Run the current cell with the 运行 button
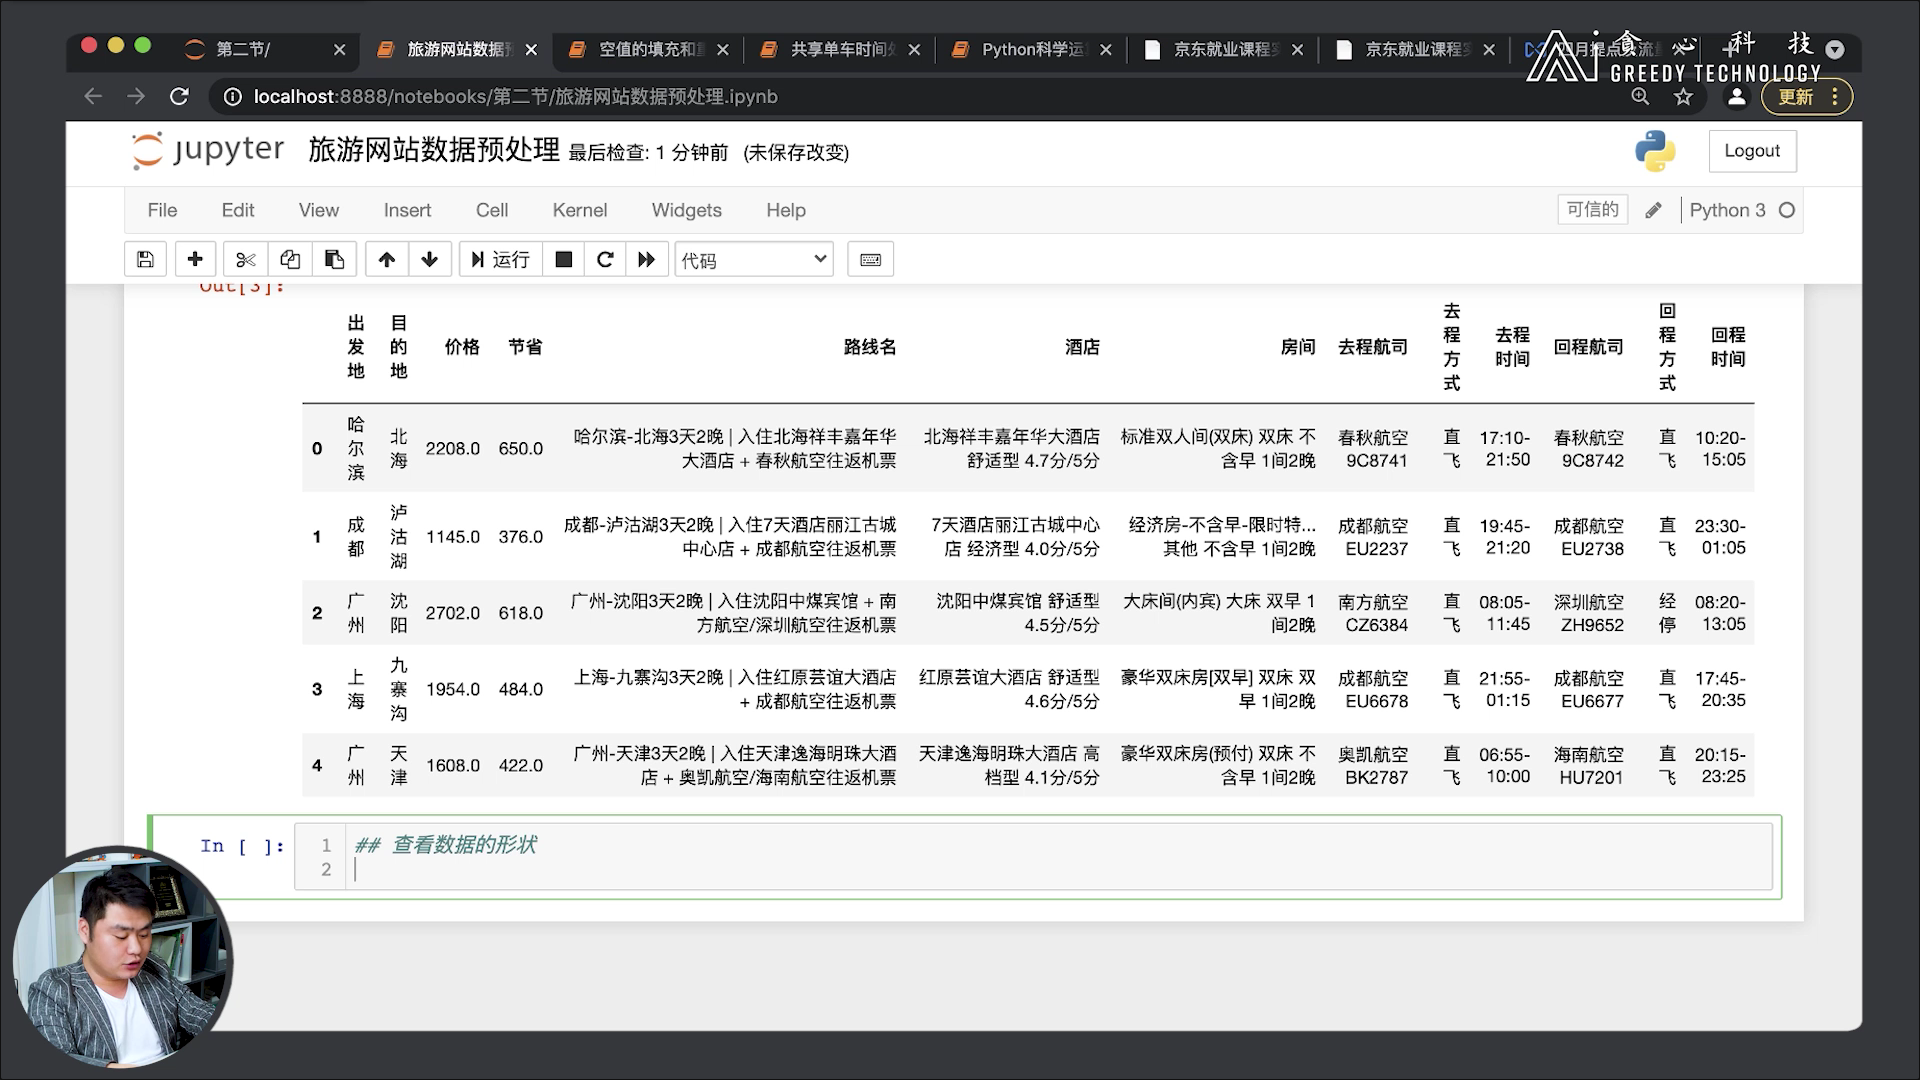 tap(500, 259)
